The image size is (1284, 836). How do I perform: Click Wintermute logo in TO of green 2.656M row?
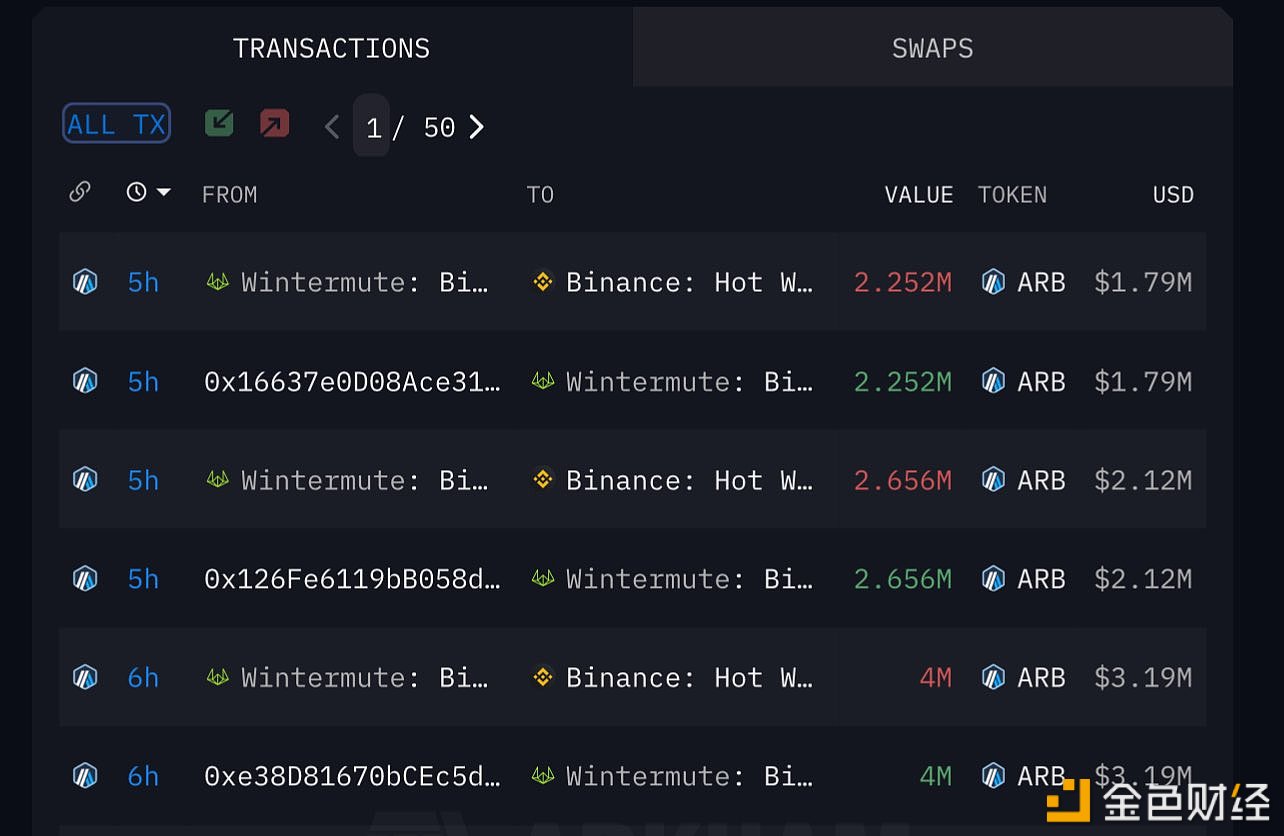click(542, 578)
